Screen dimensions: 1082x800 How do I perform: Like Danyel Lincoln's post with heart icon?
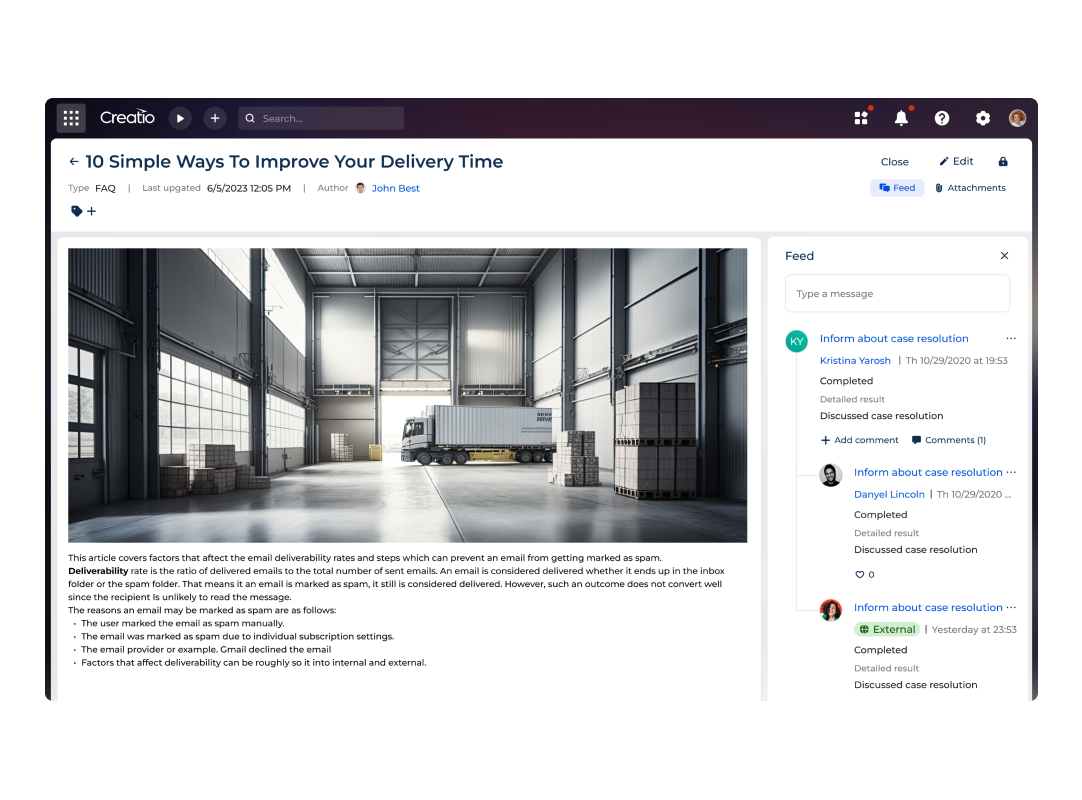tap(859, 575)
